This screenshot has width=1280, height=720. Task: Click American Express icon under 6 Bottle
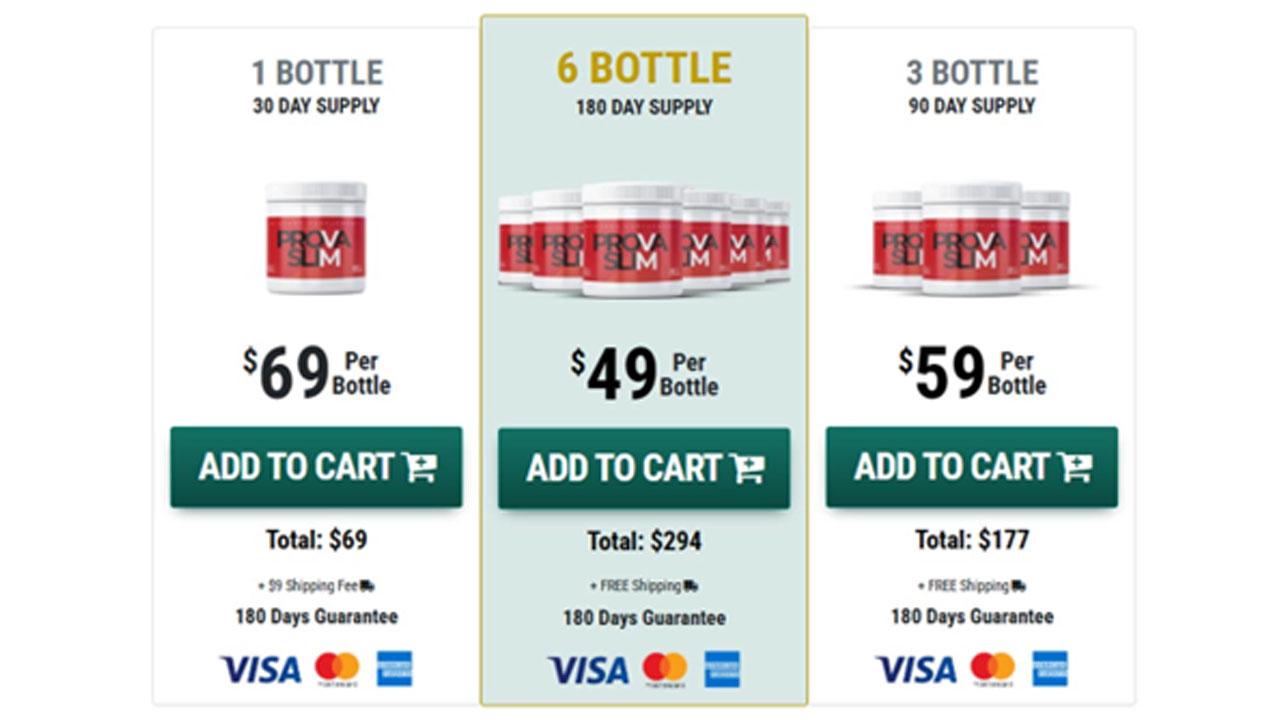point(722,668)
